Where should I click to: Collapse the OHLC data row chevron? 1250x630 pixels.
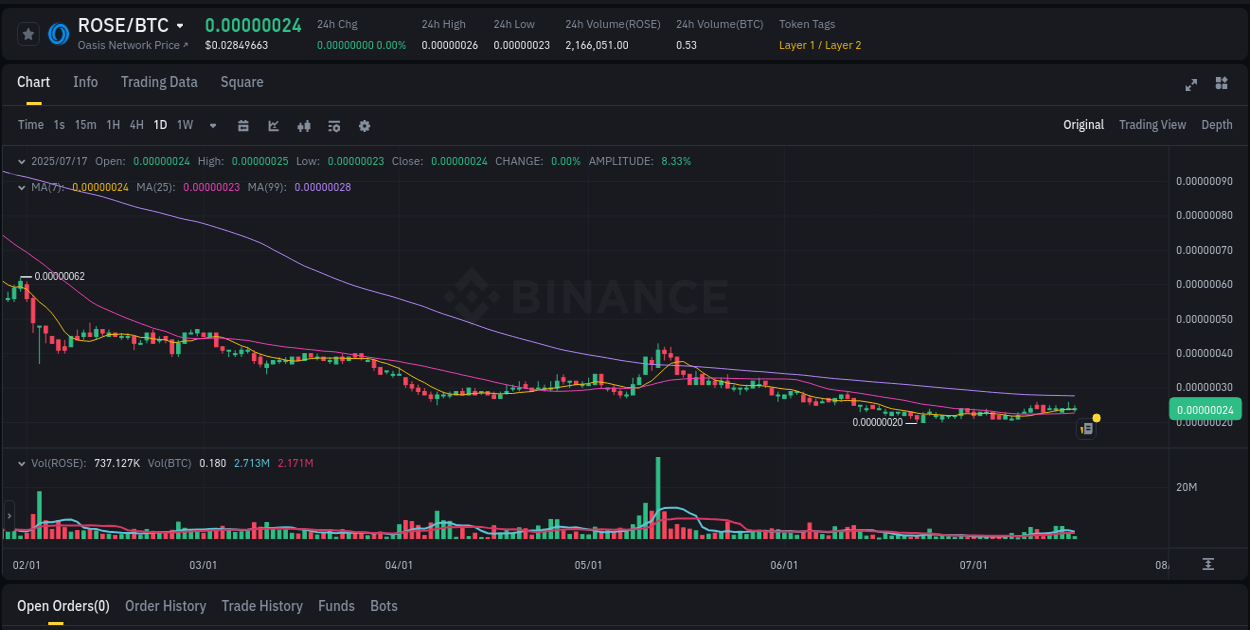pos(21,160)
